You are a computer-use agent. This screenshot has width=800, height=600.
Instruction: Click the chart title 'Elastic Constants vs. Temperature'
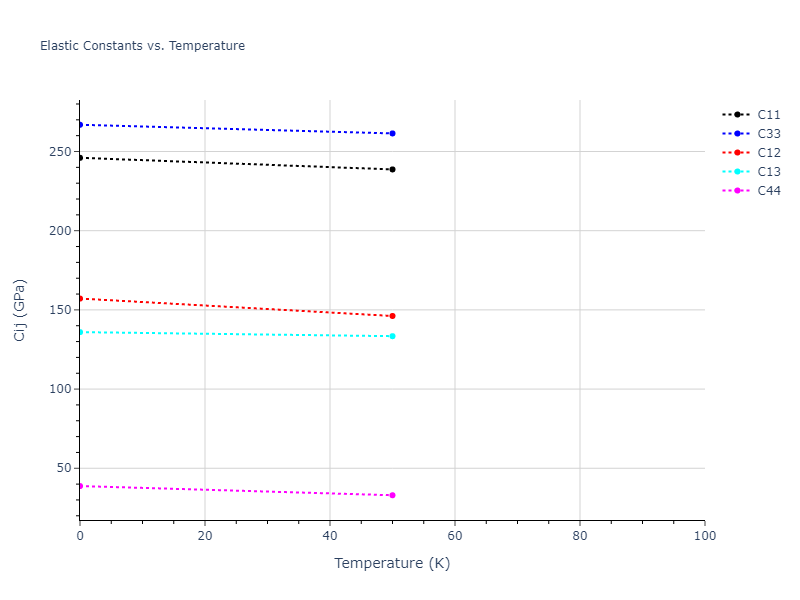[142, 46]
